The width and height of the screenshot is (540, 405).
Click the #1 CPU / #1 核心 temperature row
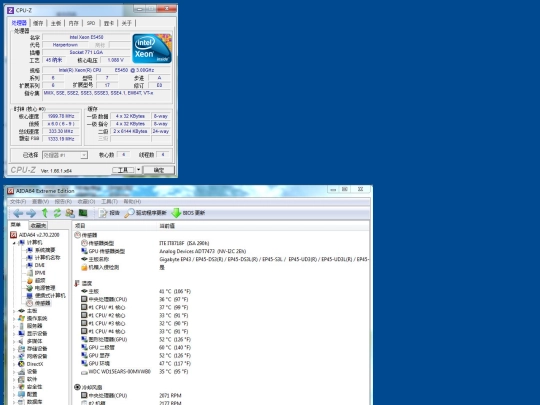[x=220, y=307]
